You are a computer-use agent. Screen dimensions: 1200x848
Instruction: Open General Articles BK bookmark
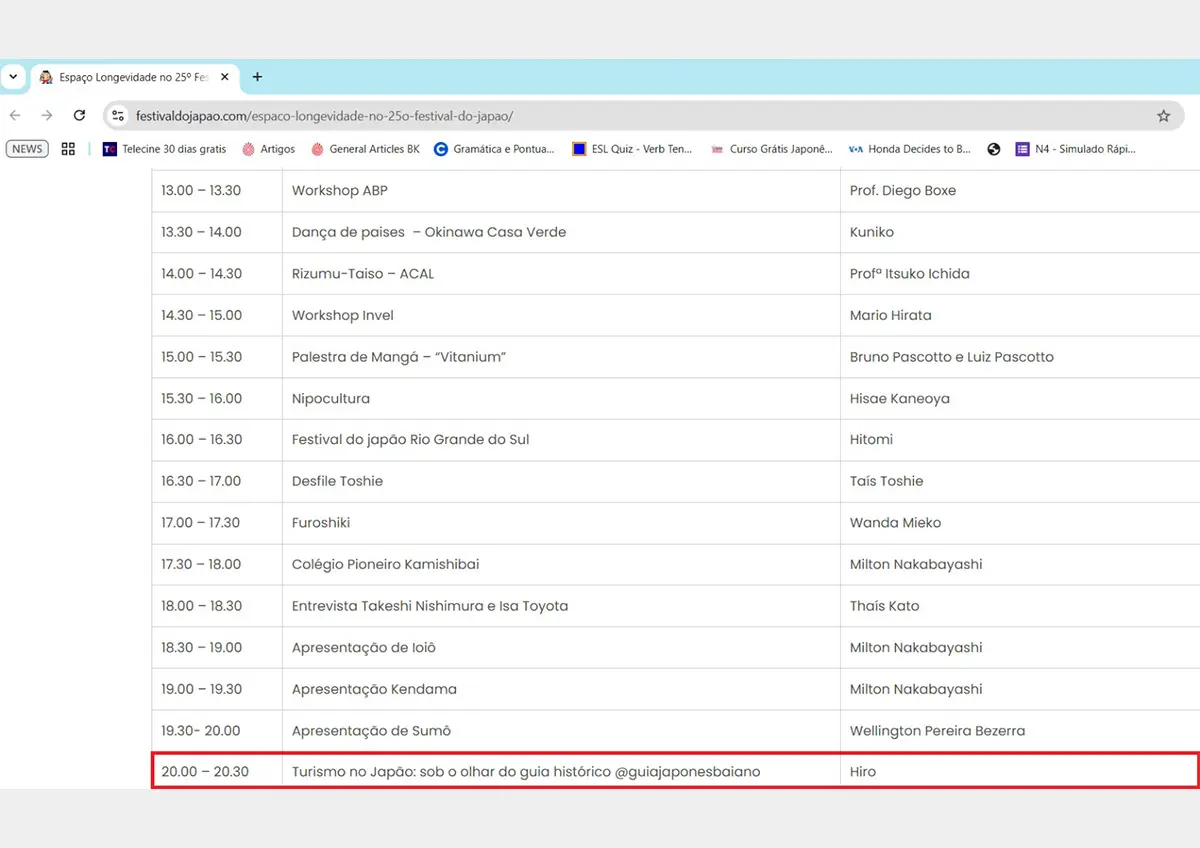[365, 149]
